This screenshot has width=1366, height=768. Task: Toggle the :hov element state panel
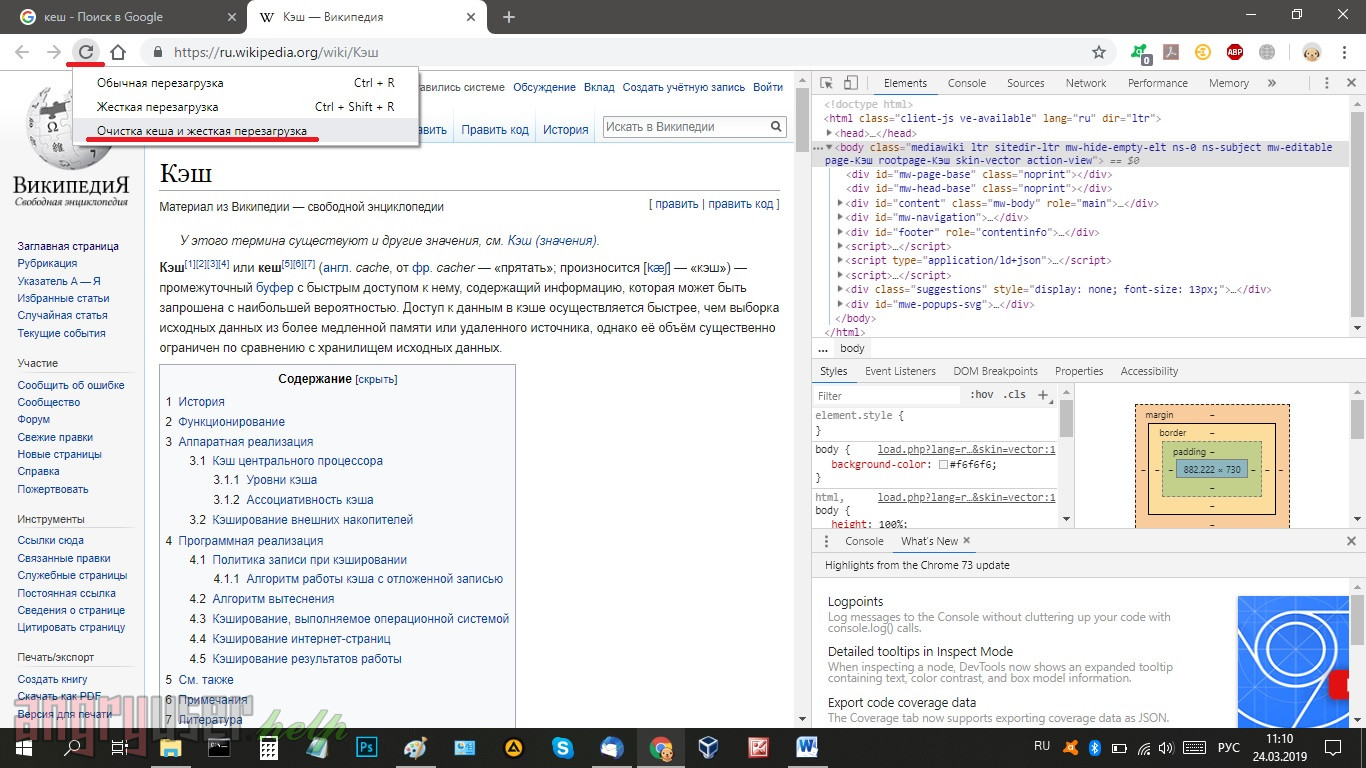pos(981,395)
